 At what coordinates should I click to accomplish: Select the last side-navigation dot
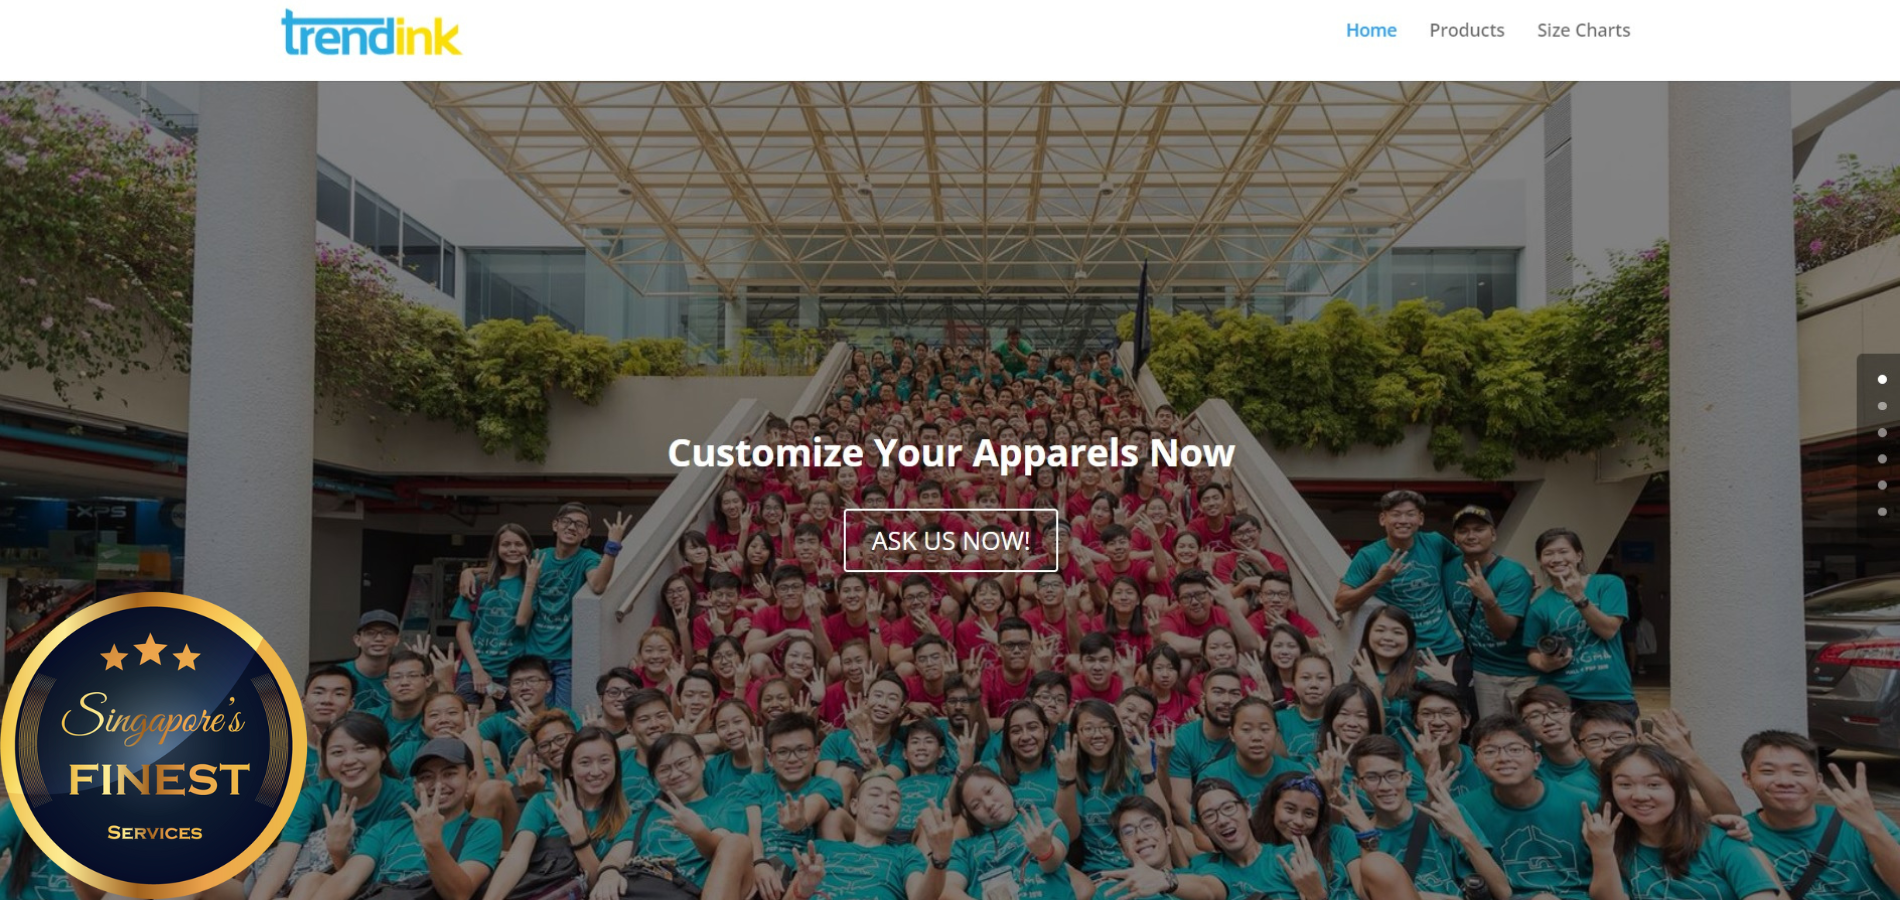(x=1882, y=512)
